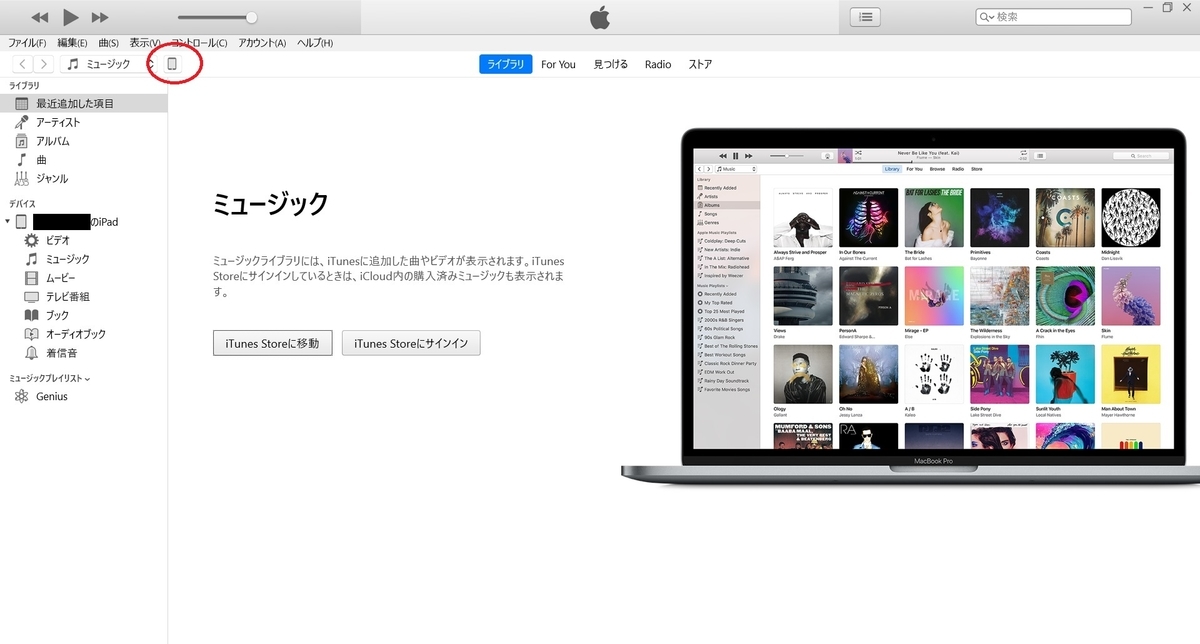Open the ヘルプ(H) menu
Viewport: 1200px width, 644px height.
(x=315, y=43)
